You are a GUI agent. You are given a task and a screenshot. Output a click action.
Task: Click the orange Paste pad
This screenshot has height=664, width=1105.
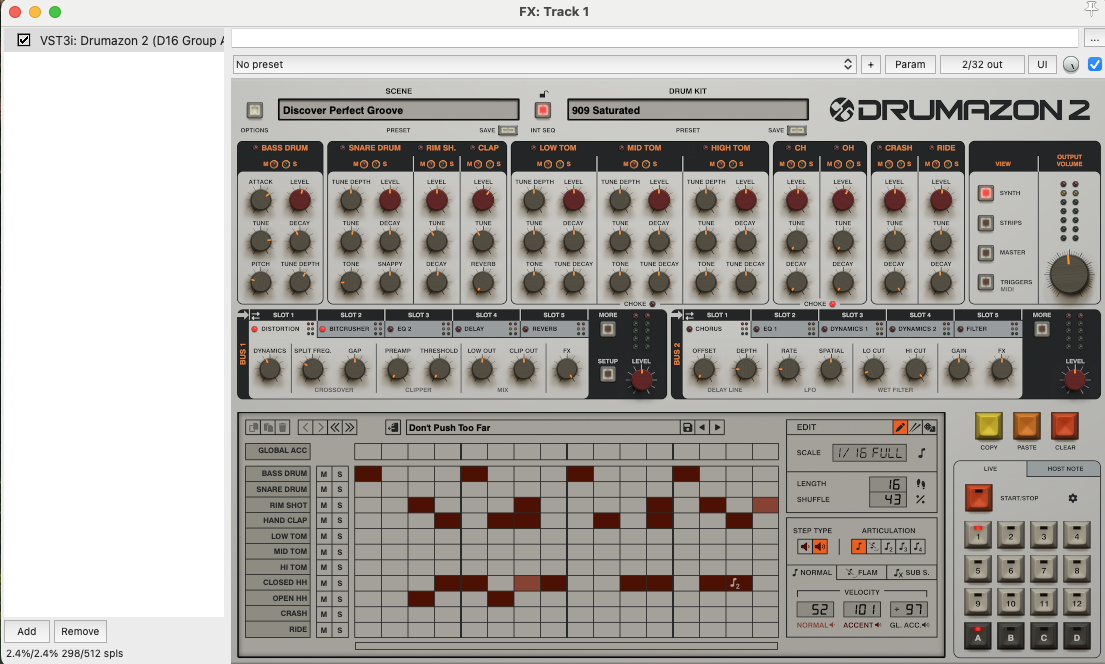click(x=1027, y=426)
